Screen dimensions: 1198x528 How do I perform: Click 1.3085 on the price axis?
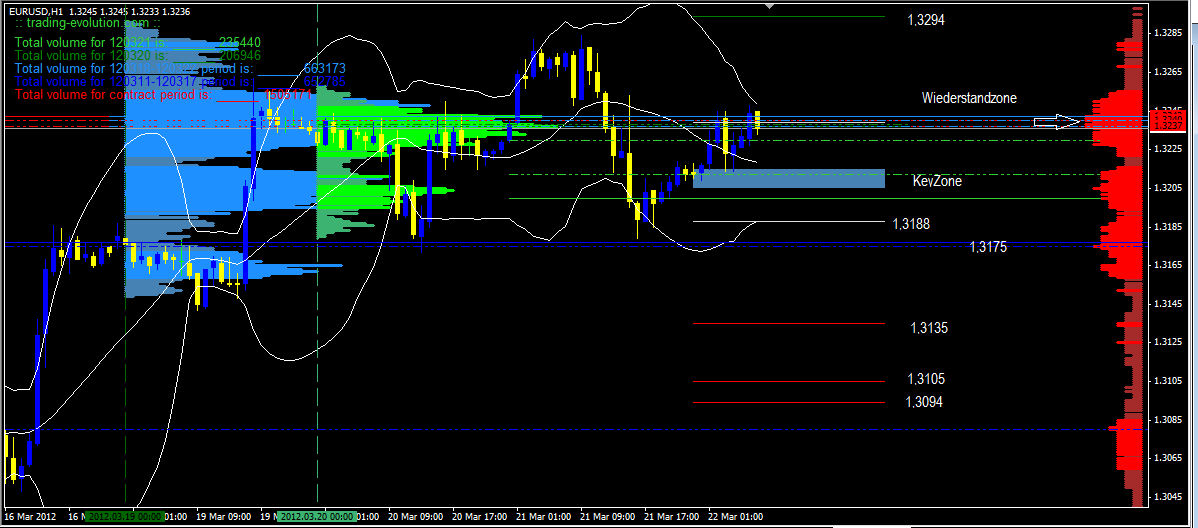click(1169, 419)
